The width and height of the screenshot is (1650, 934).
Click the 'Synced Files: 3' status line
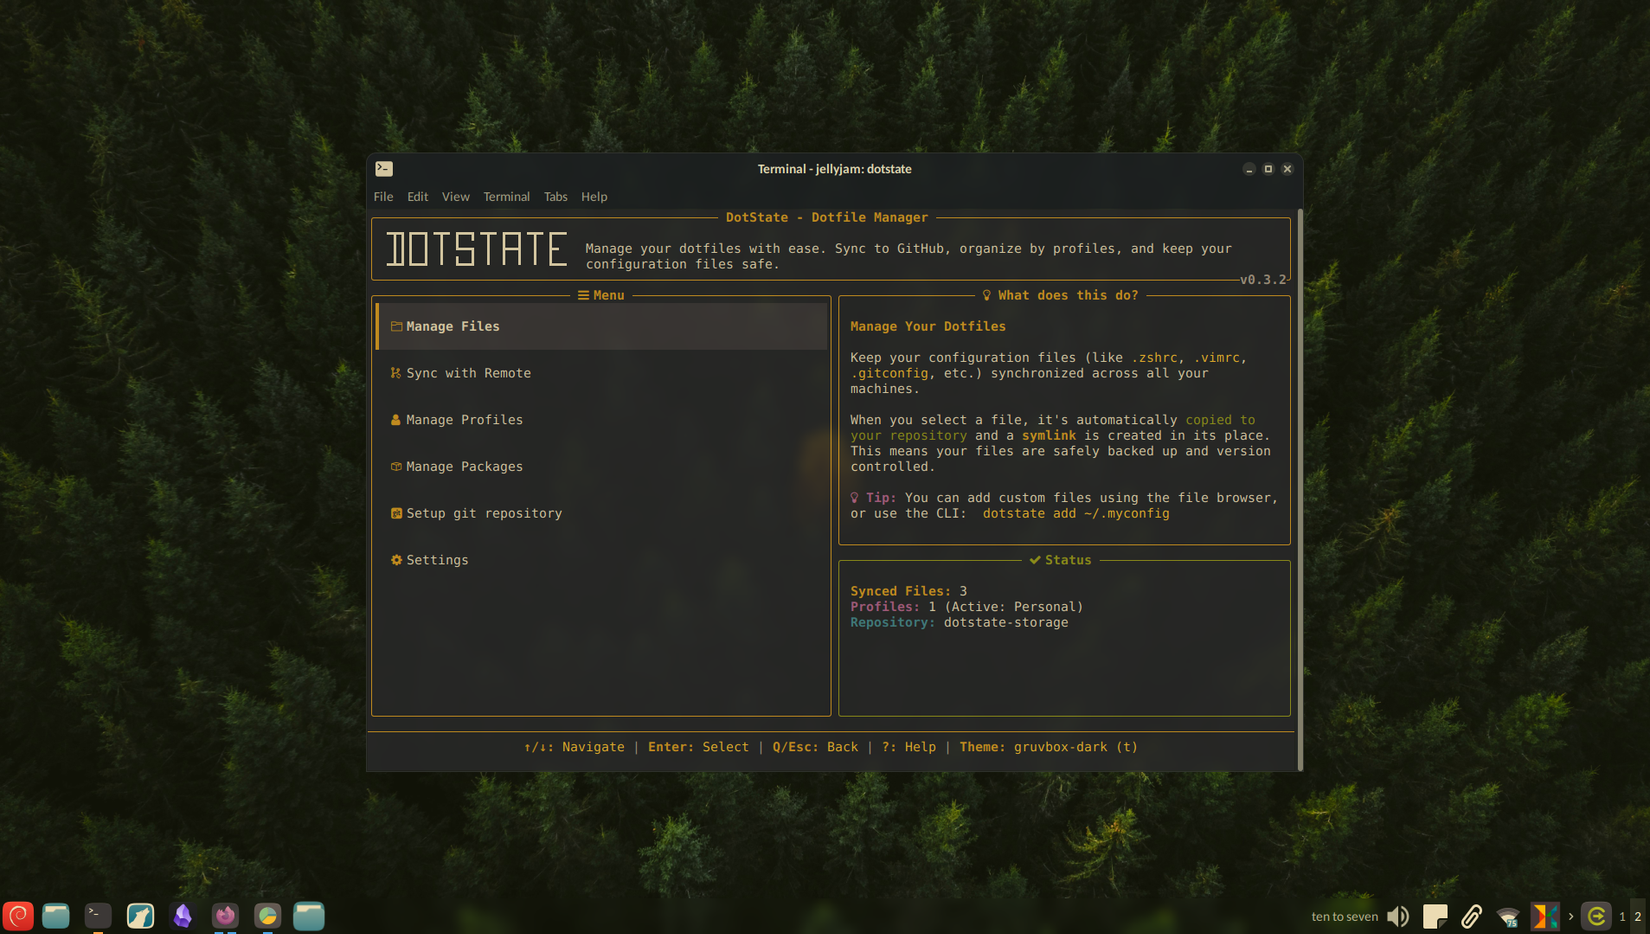click(909, 591)
